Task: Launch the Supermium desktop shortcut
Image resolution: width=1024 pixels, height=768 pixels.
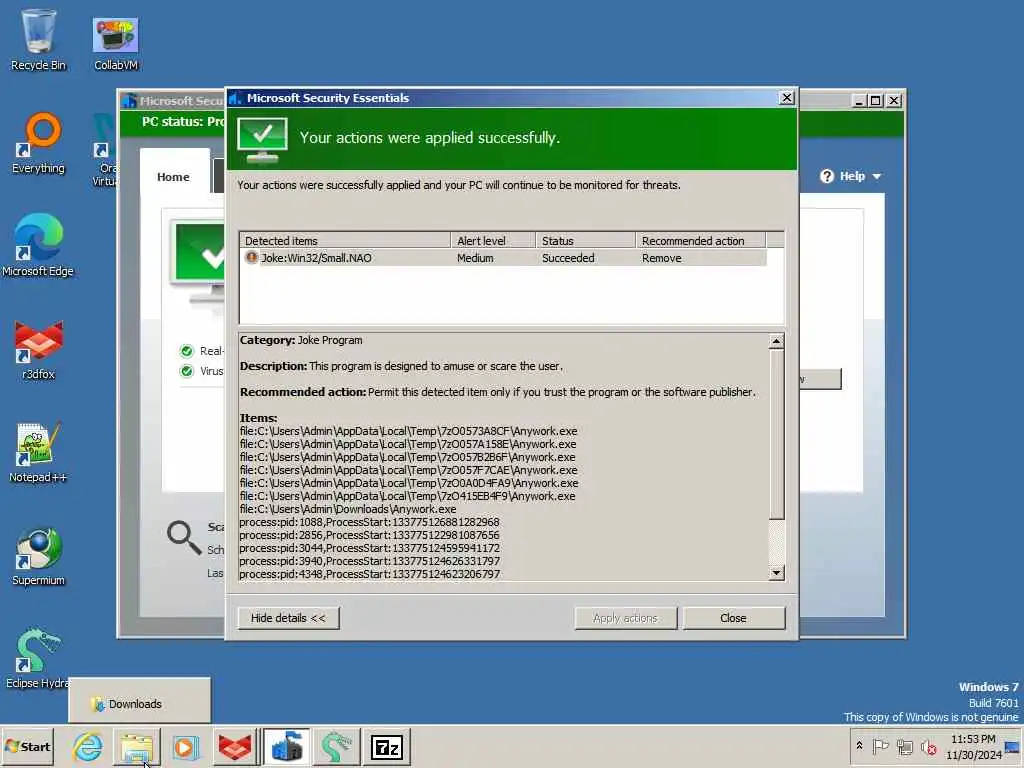Action: 38,556
